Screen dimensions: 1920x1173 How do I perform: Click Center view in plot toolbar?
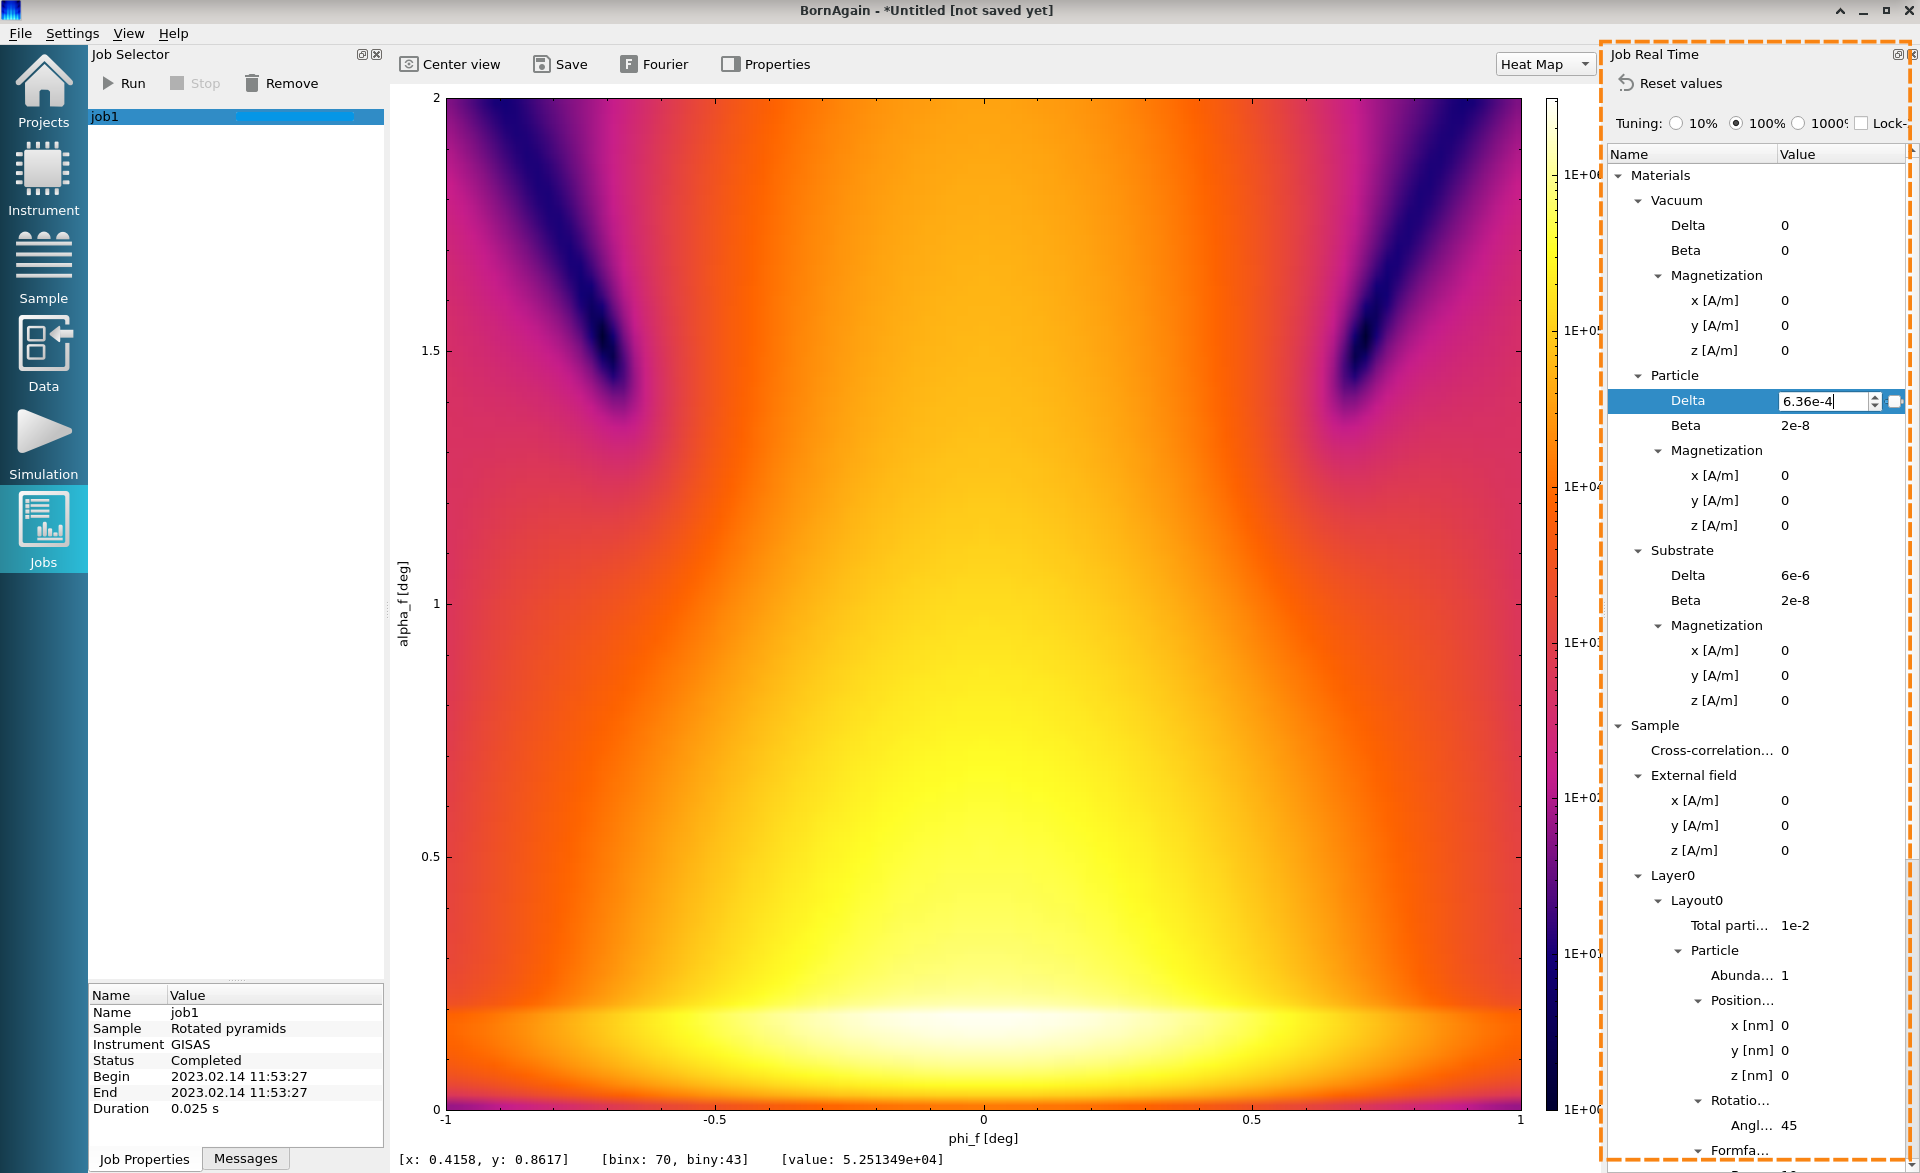pos(450,64)
